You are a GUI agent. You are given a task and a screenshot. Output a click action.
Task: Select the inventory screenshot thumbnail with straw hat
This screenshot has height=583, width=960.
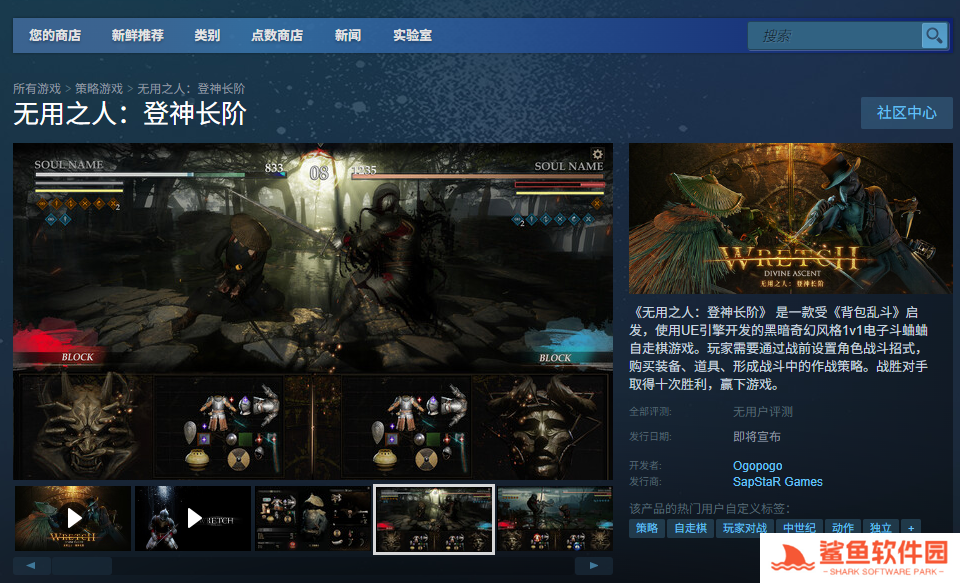(x=313, y=518)
